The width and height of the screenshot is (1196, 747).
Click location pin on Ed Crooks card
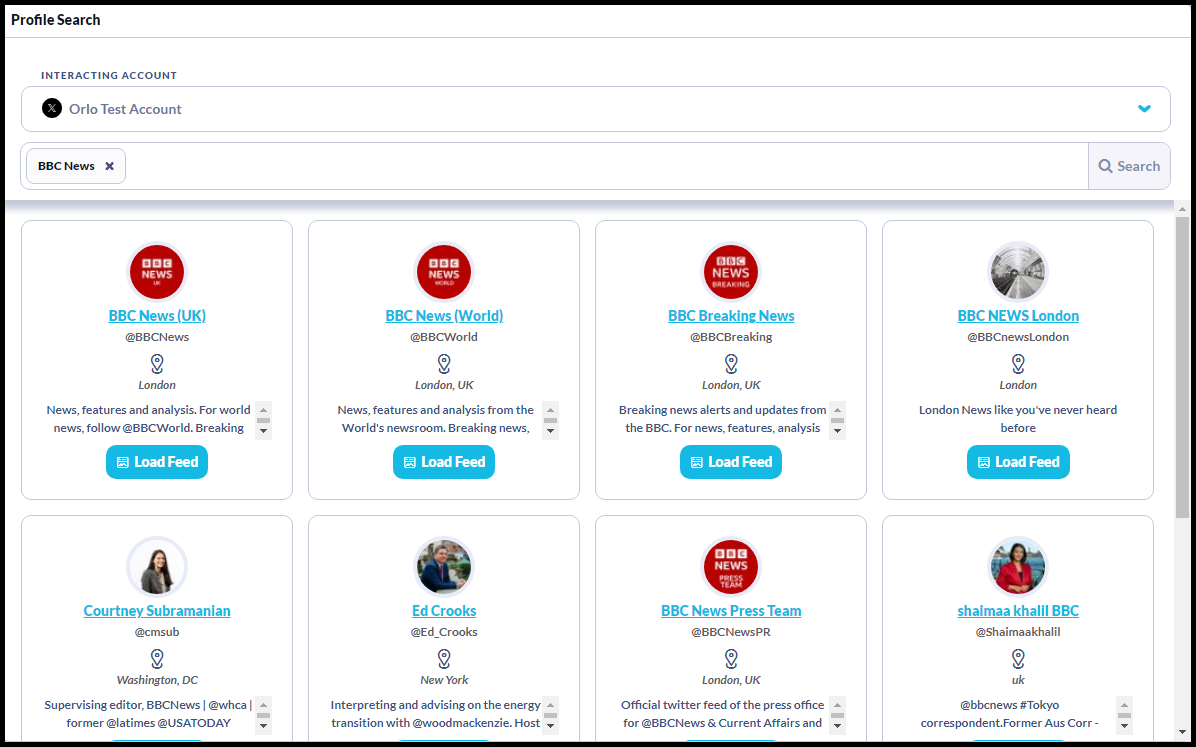[444, 659]
